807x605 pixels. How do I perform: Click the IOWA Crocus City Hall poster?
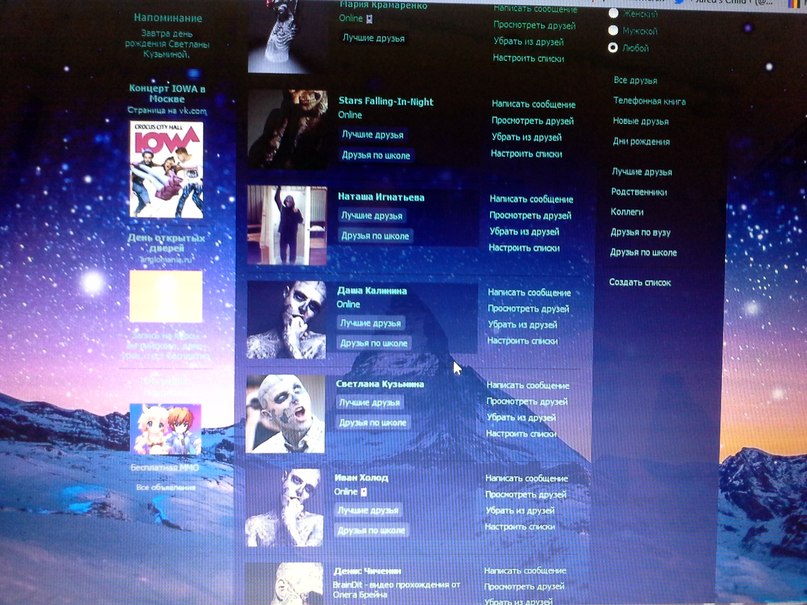166,170
